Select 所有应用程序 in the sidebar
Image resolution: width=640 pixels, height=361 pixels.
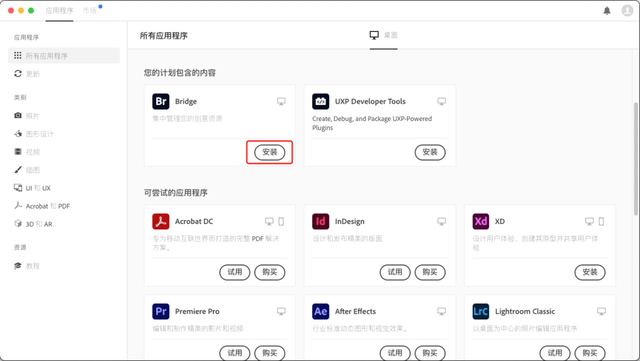[64, 56]
